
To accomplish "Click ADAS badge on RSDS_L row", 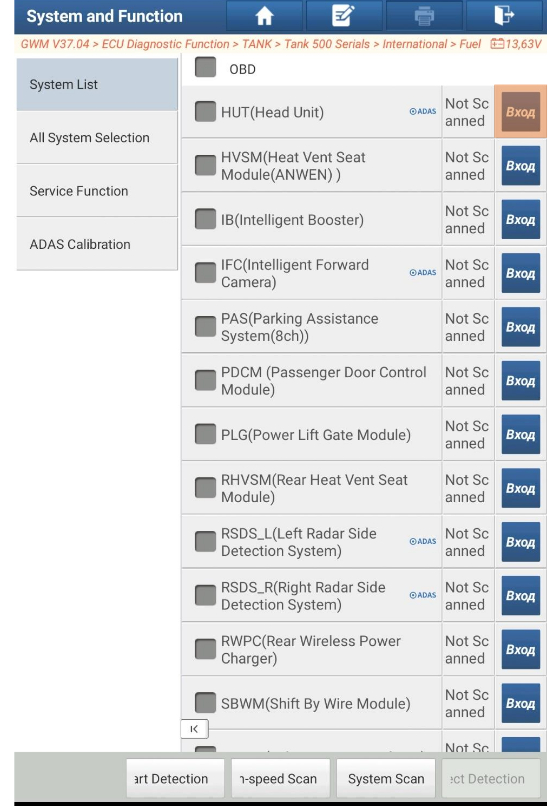I will click(423, 541).
